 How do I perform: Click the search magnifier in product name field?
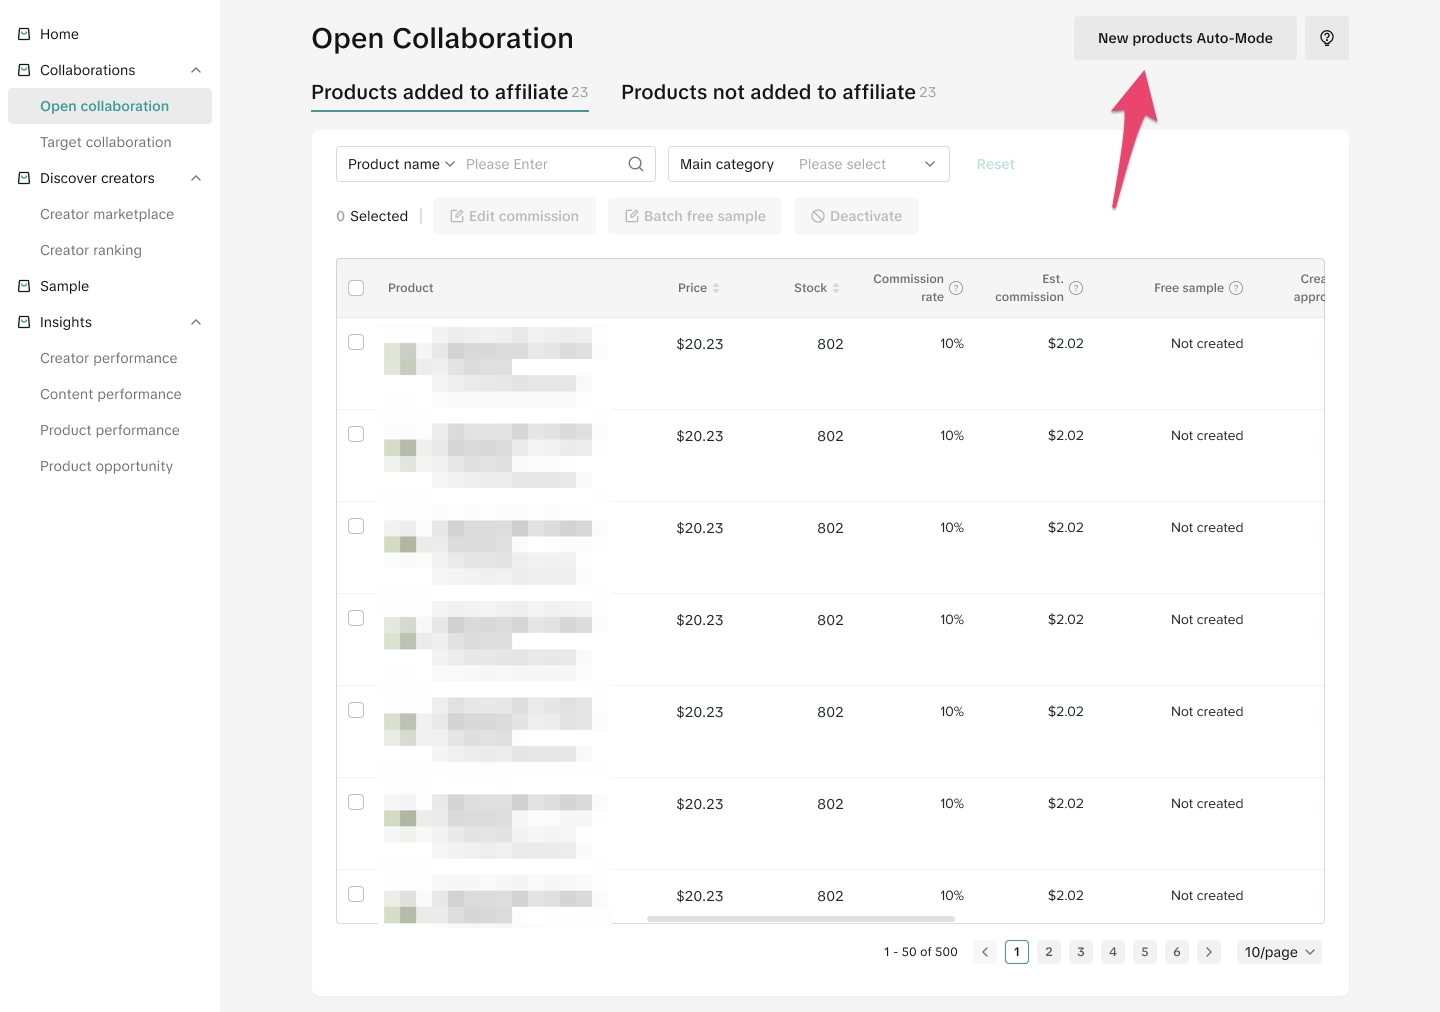point(636,164)
